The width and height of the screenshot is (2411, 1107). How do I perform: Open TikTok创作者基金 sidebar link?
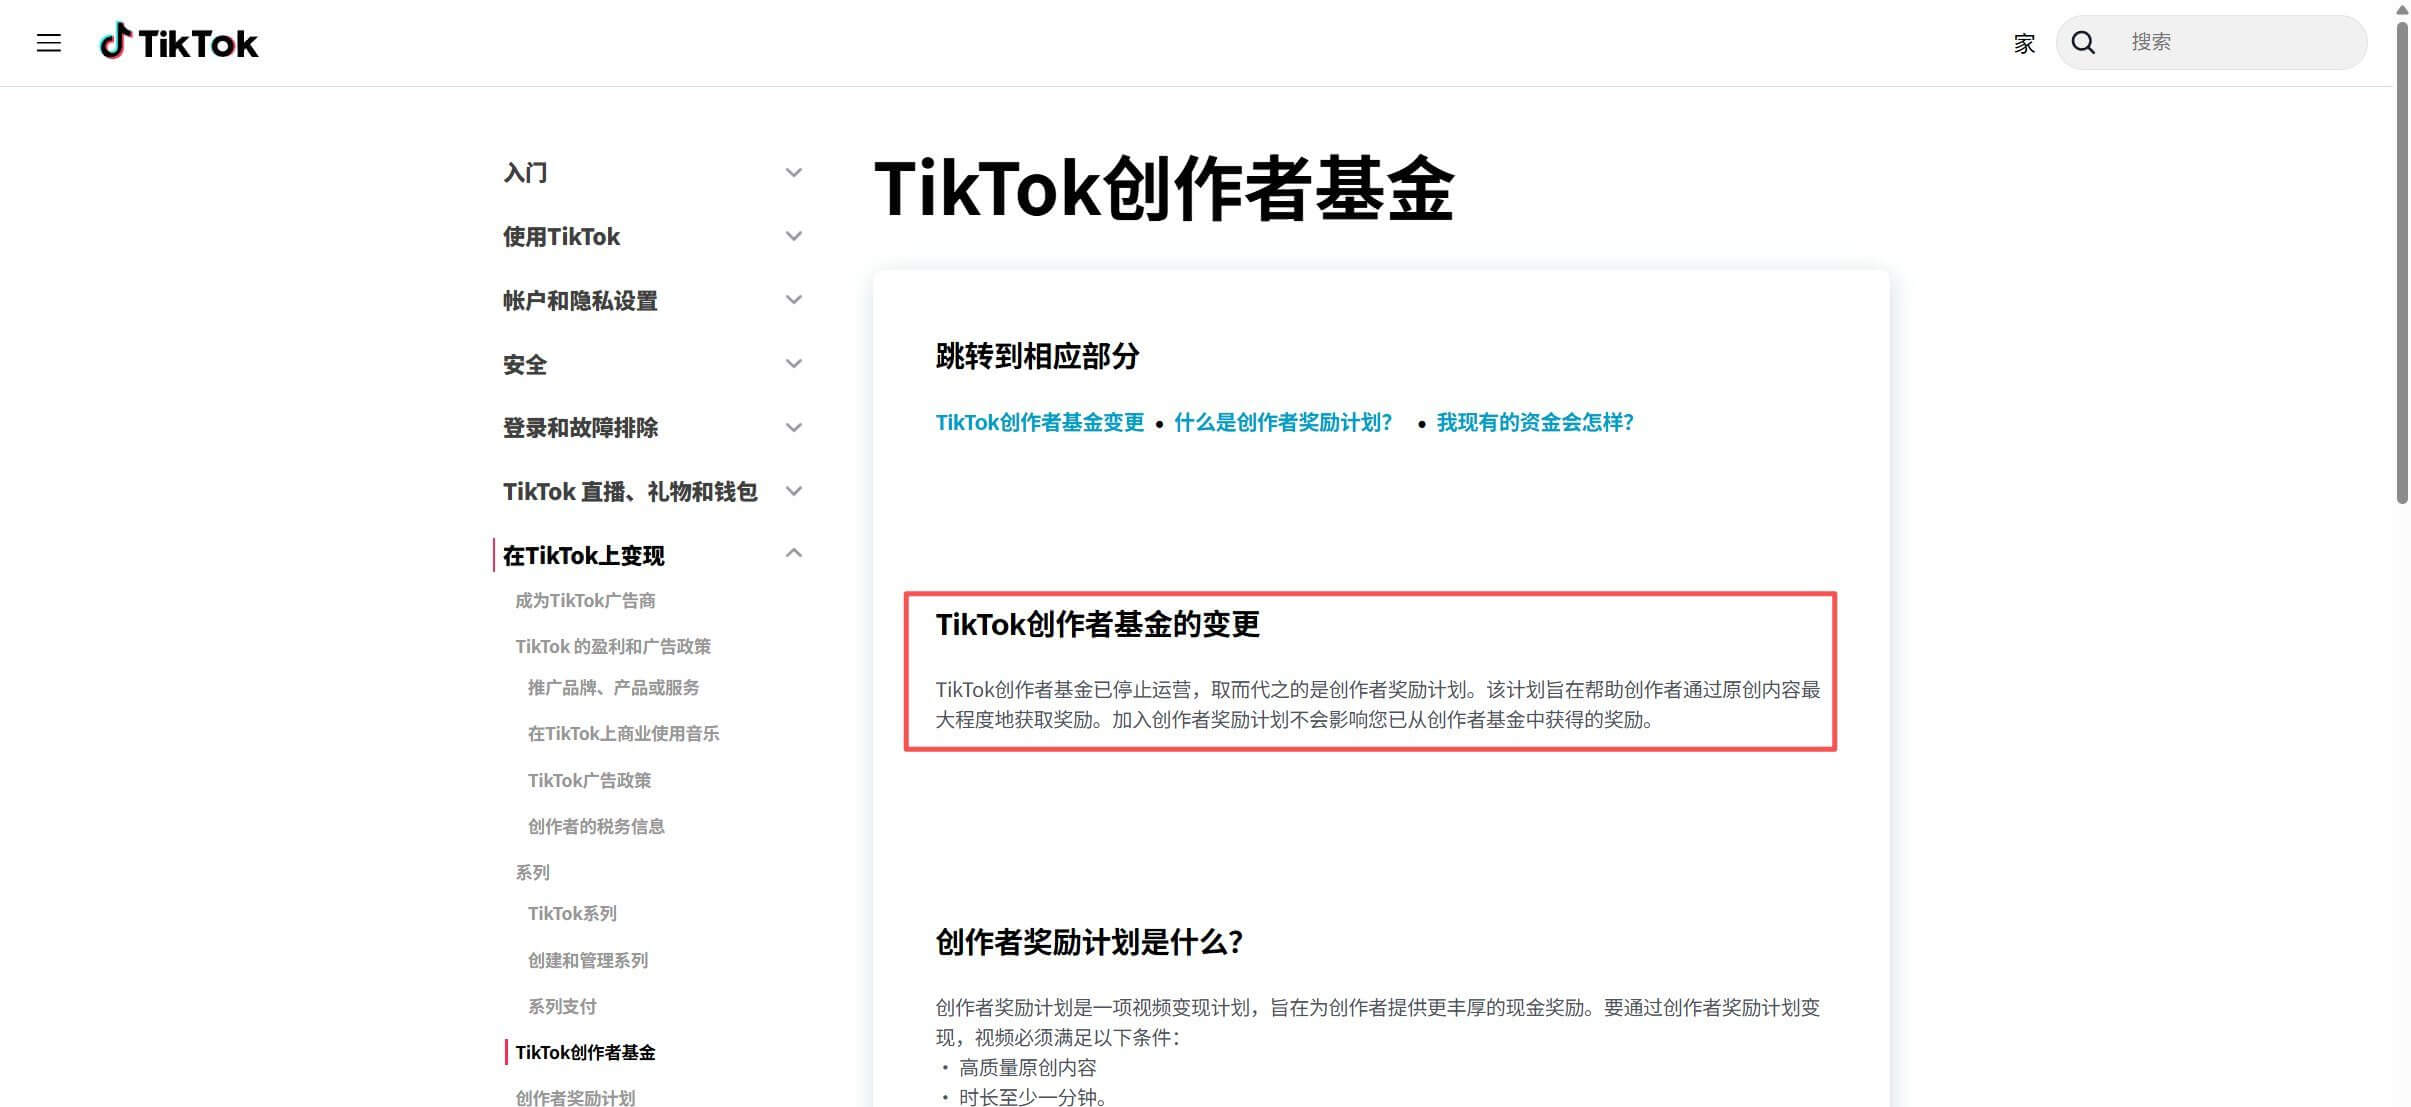tap(585, 1053)
